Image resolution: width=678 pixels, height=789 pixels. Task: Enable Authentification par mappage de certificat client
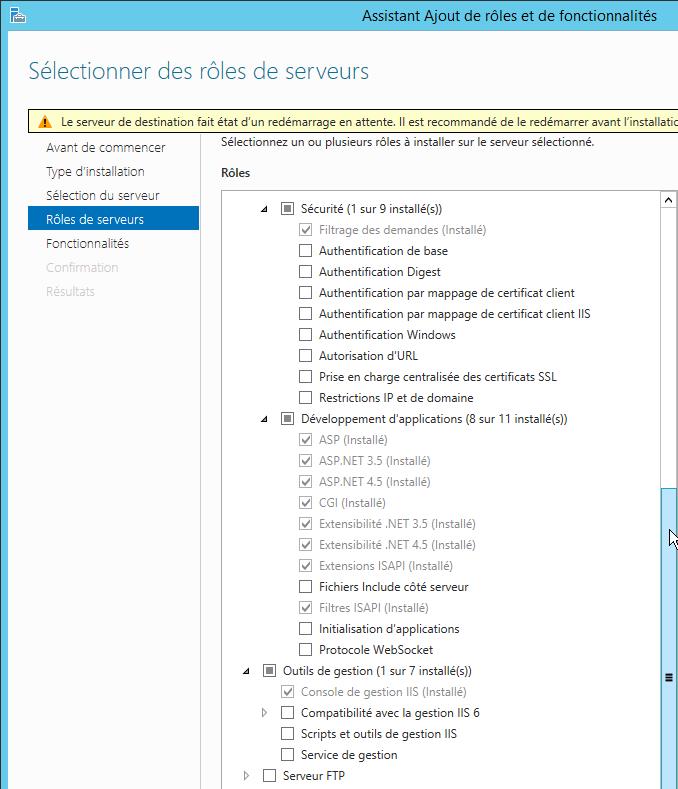305,293
